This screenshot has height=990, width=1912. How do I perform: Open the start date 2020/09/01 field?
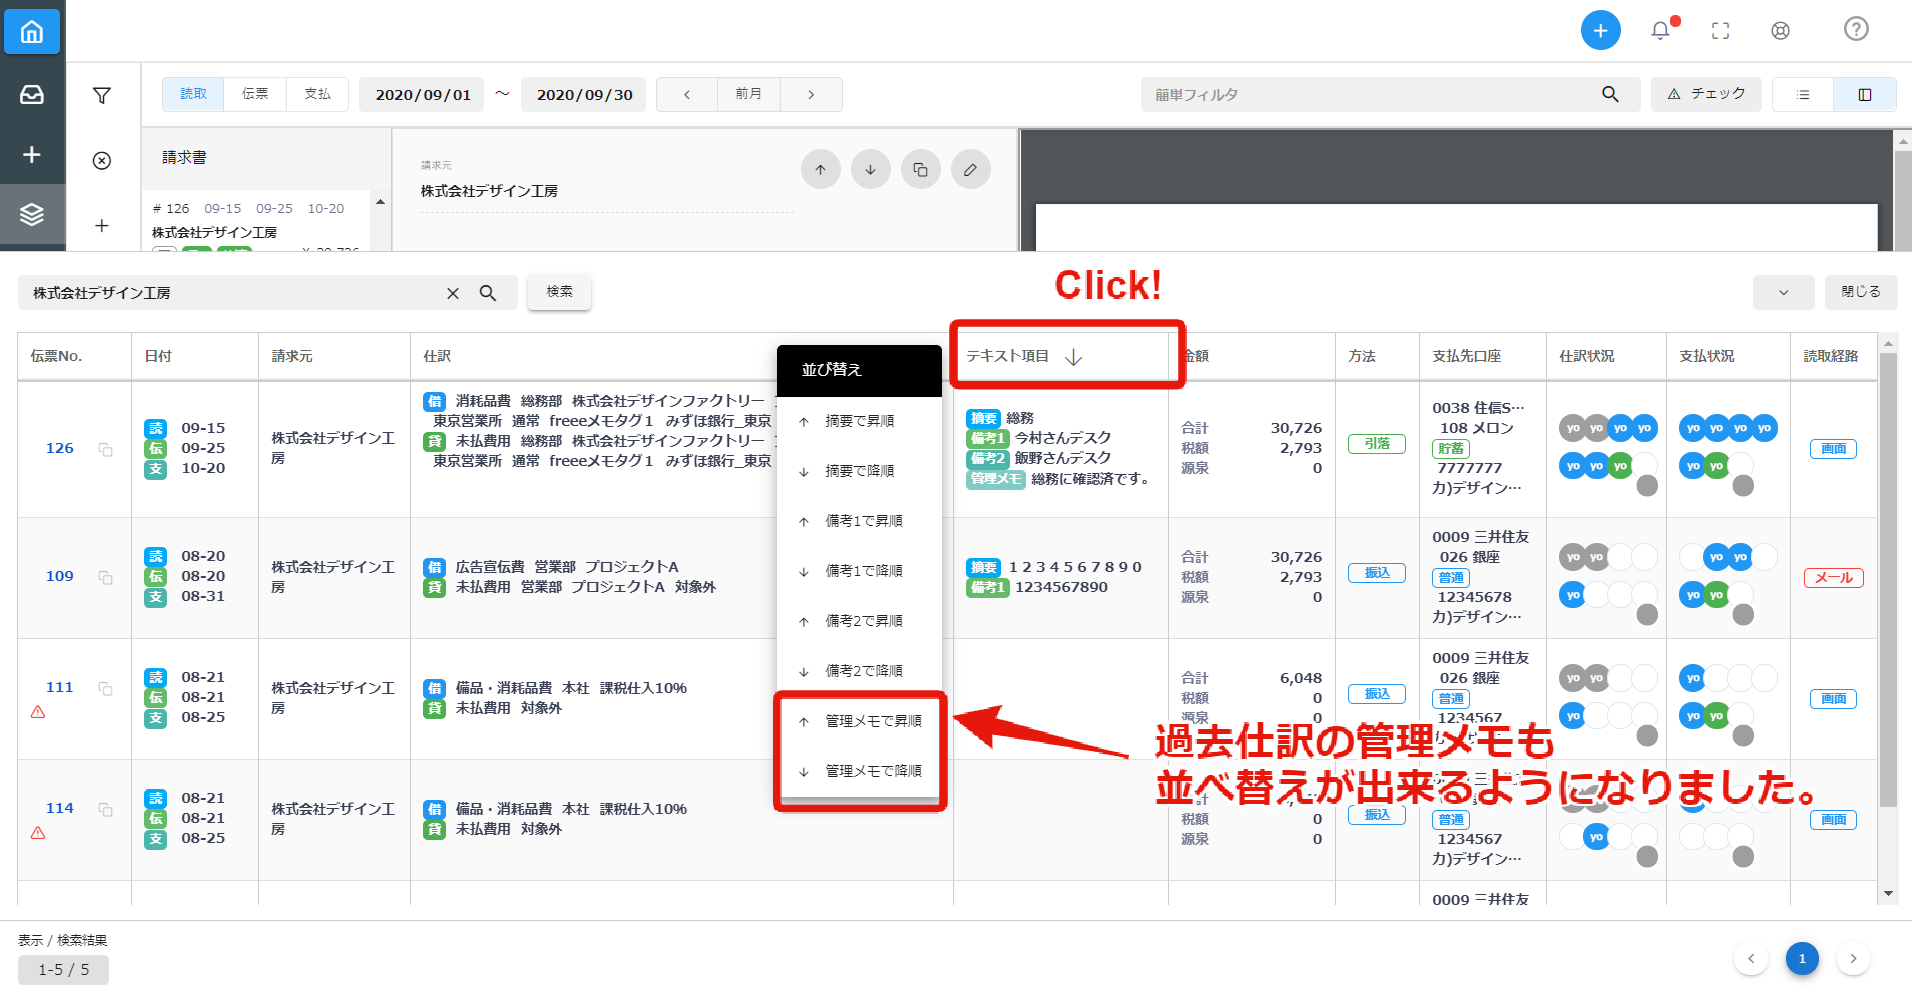[422, 95]
